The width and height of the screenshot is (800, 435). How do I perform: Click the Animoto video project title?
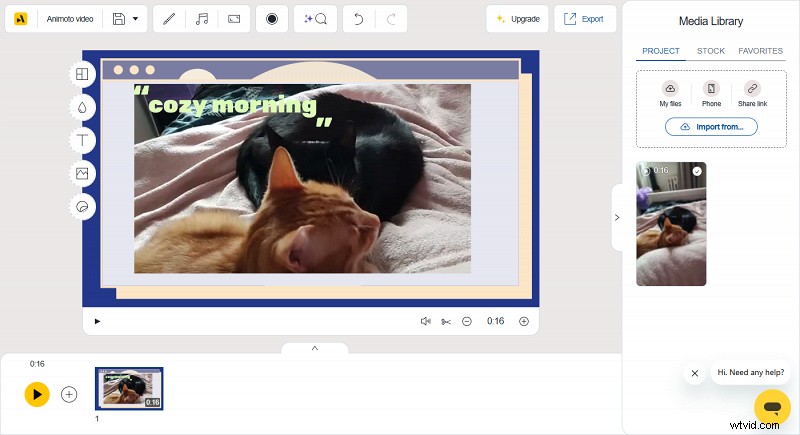click(x=70, y=19)
